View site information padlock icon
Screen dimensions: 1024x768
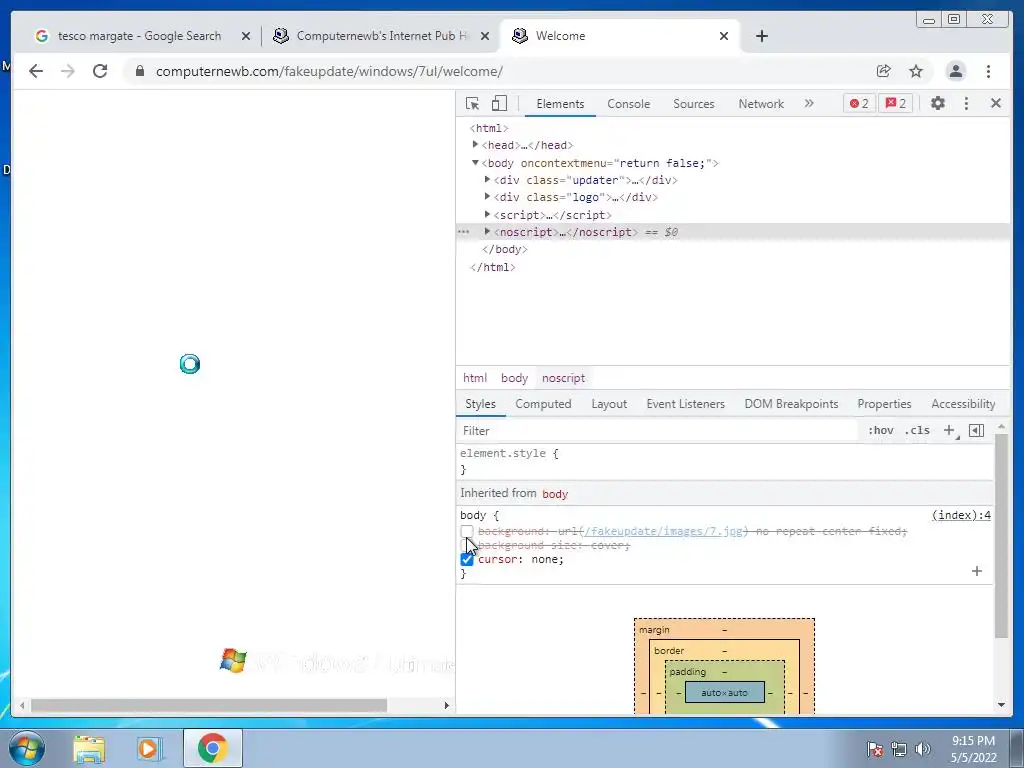(x=140, y=71)
